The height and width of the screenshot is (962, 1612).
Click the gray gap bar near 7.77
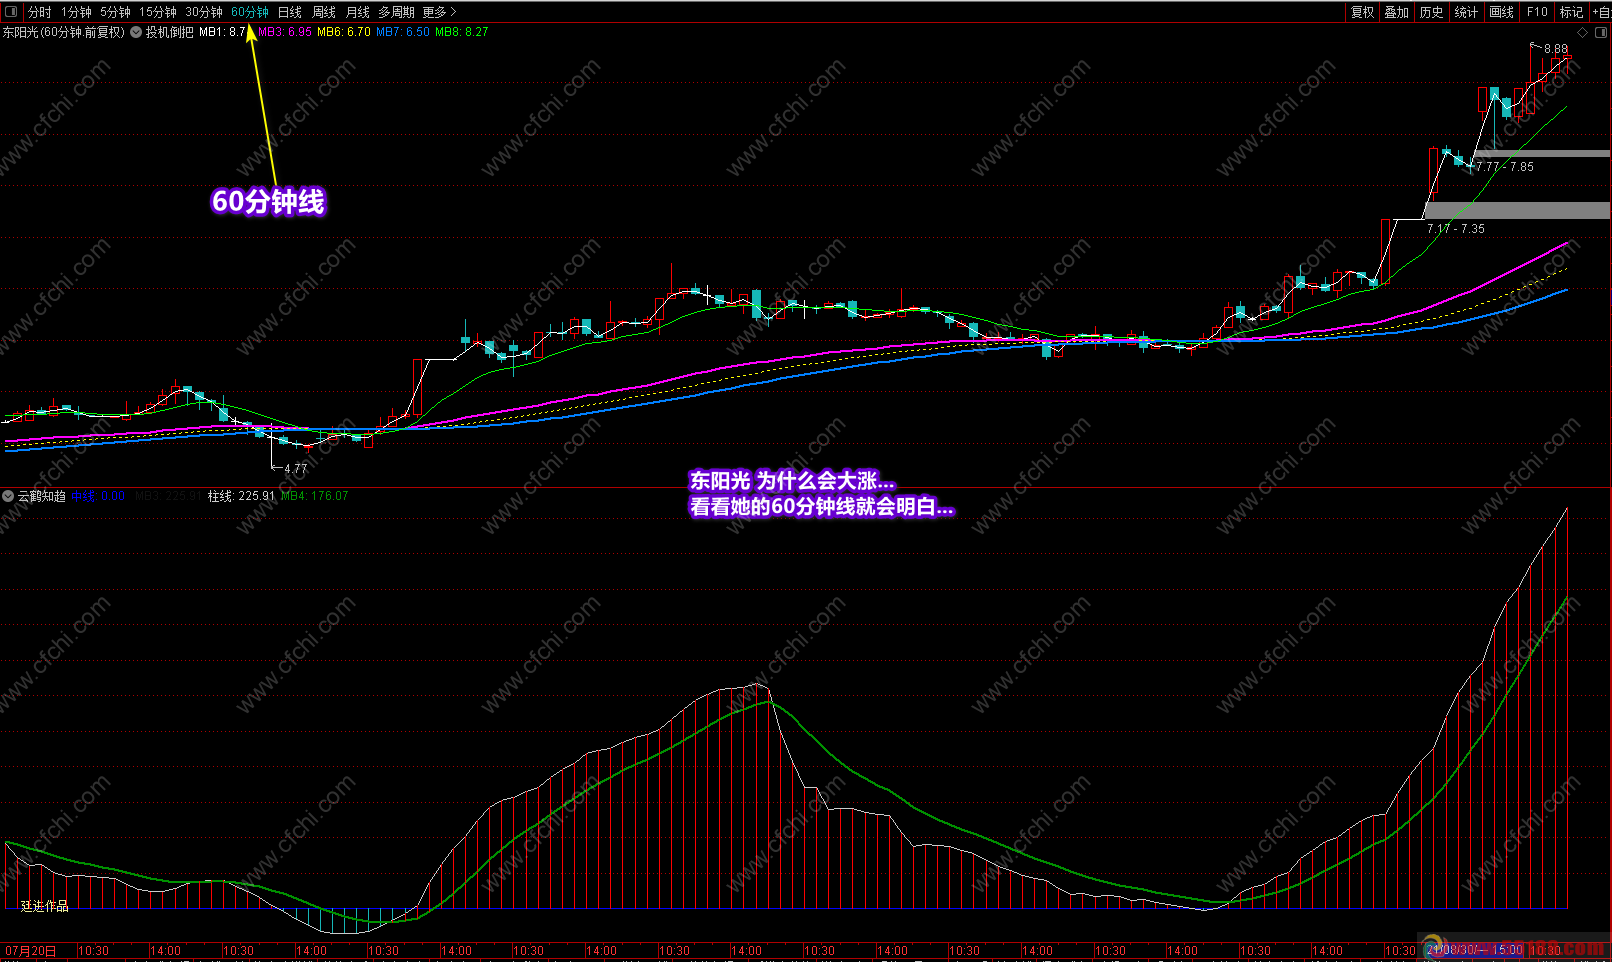click(1541, 154)
